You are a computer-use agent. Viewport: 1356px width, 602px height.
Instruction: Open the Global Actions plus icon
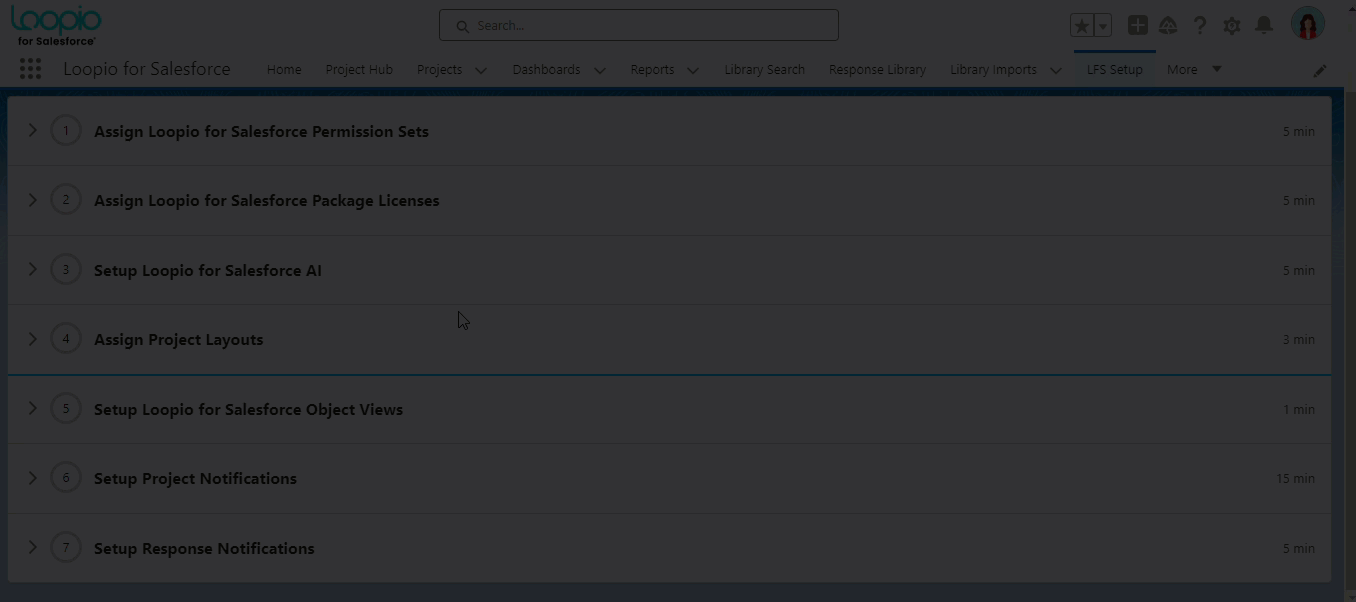click(x=1138, y=25)
